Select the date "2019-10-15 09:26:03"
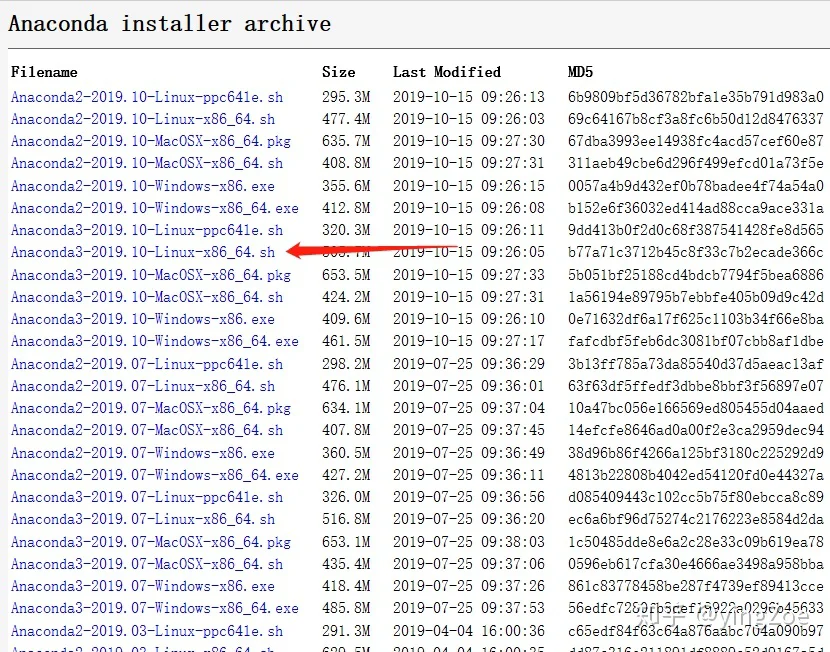Screen dimensions: 830x652 tap(468, 119)
